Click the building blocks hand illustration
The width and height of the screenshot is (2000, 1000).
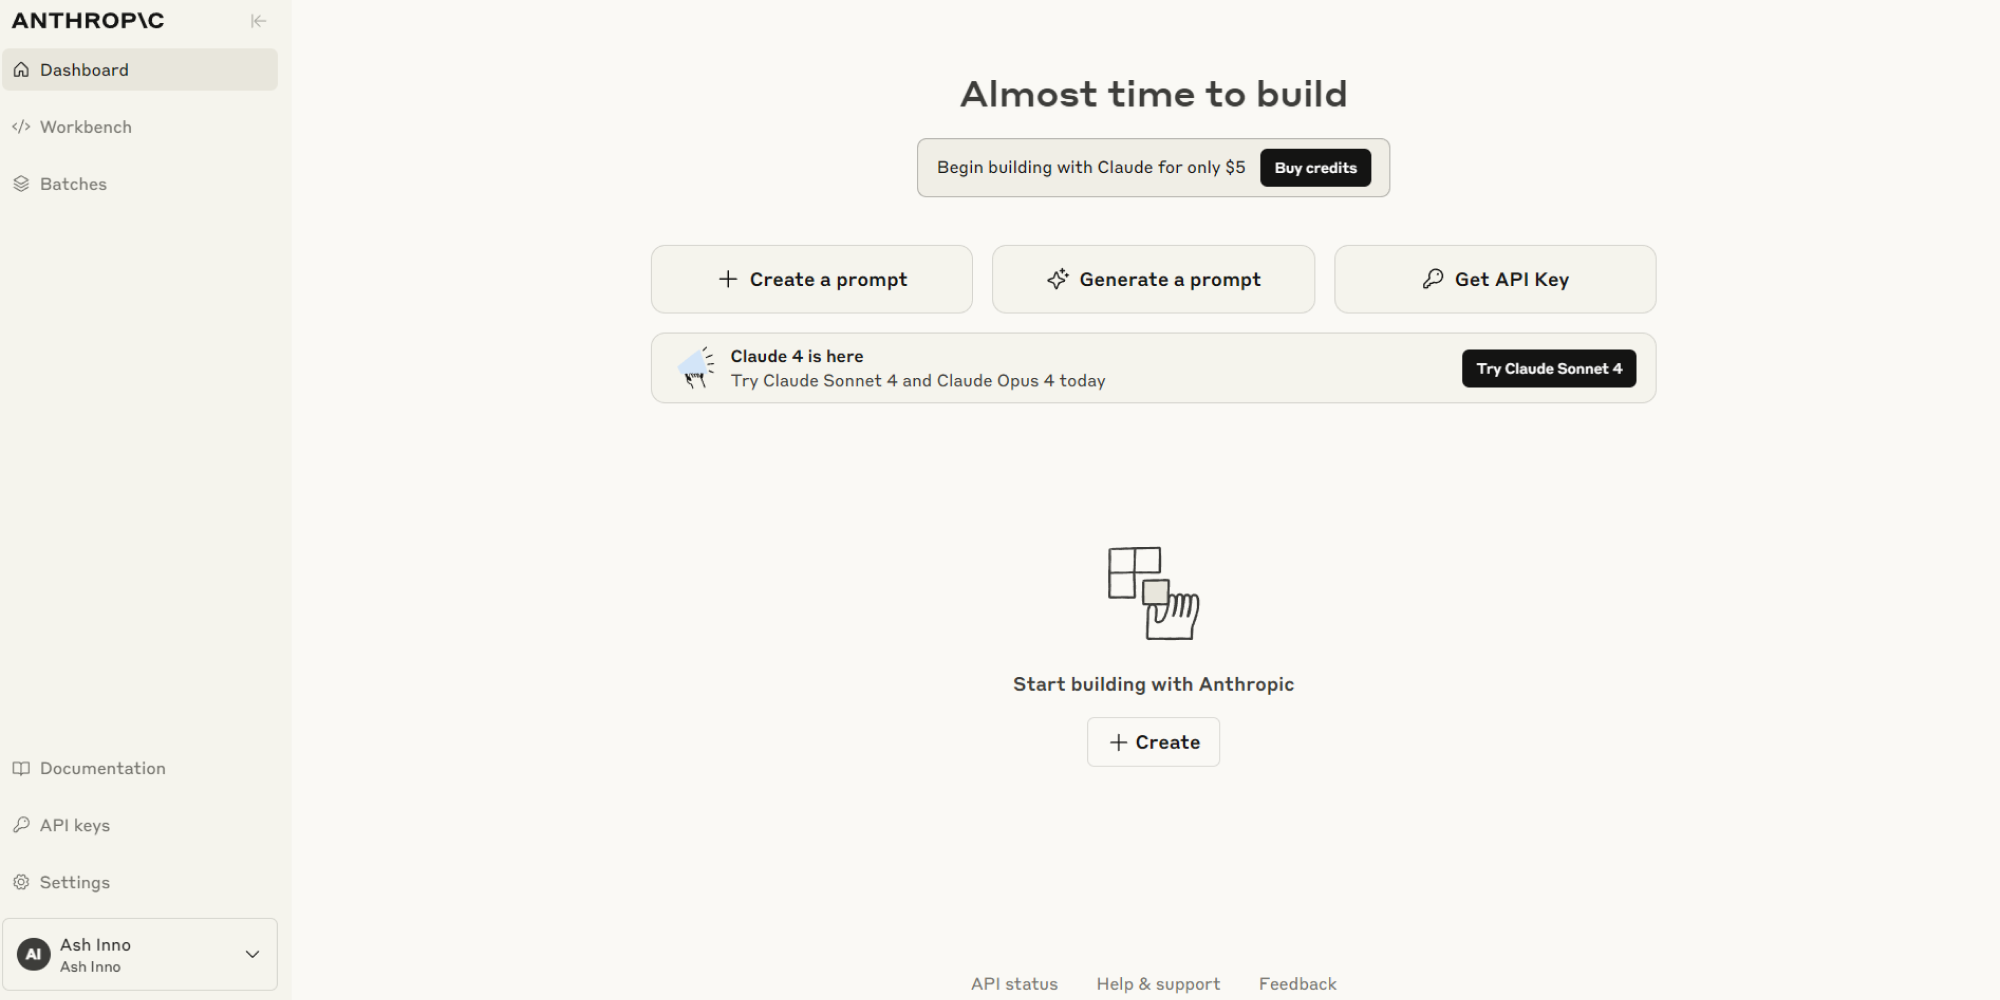pyautogui.click(x=1153, y=593)
